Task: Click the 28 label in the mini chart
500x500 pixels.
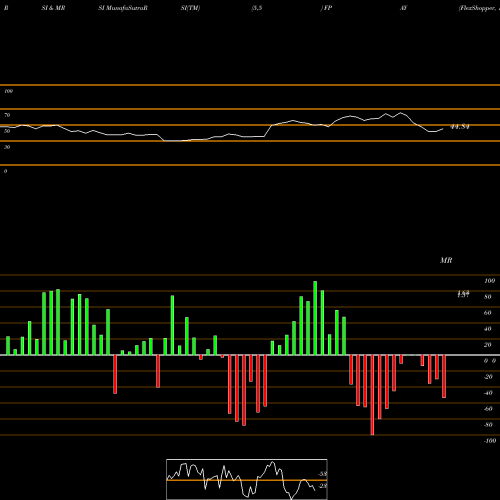Action: [x=323, y=486]
